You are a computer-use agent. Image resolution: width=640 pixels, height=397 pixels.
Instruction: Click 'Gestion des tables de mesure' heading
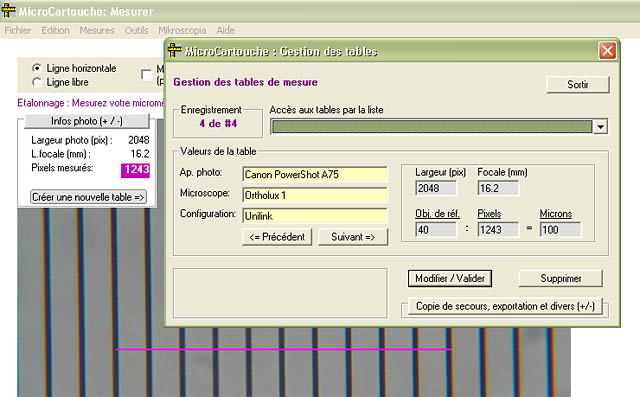coord(245,82)
